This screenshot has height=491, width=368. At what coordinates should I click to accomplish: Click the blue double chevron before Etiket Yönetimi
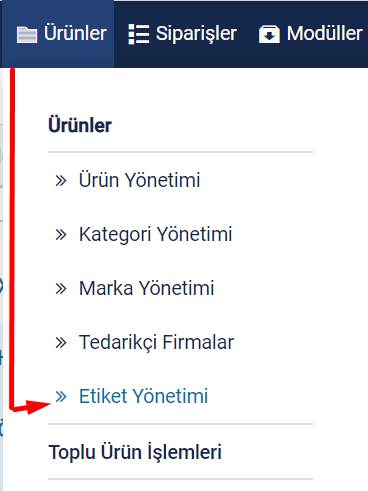(x=61, y=397)
